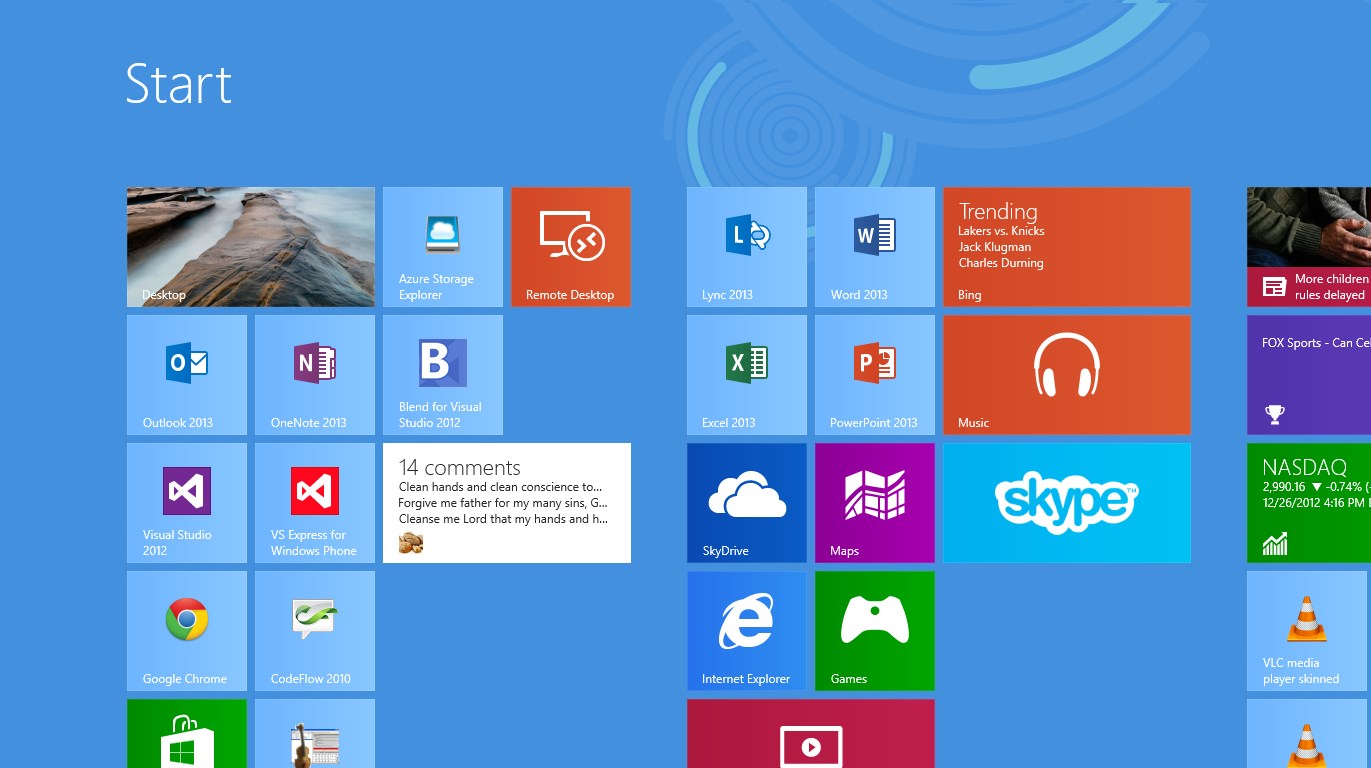Launch VLC media player skinned

pos(1306,631)
